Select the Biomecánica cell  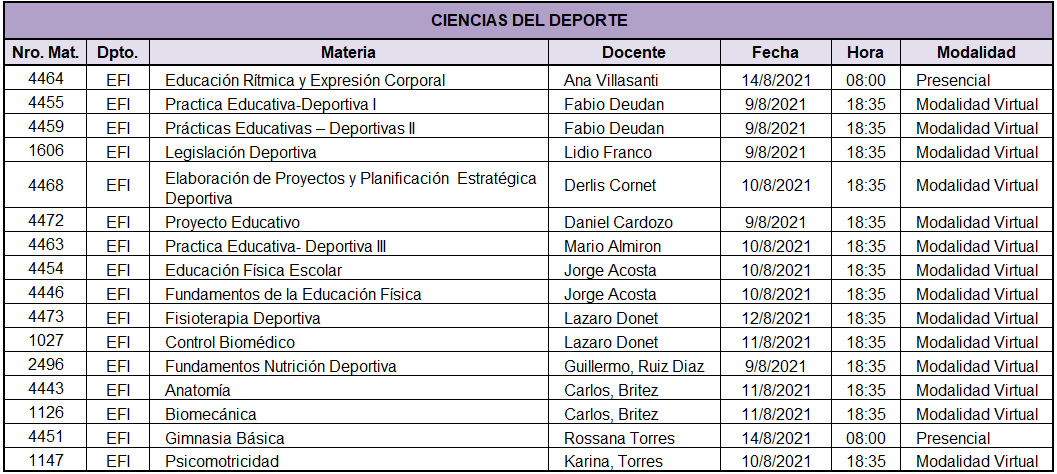pos(349,414)
